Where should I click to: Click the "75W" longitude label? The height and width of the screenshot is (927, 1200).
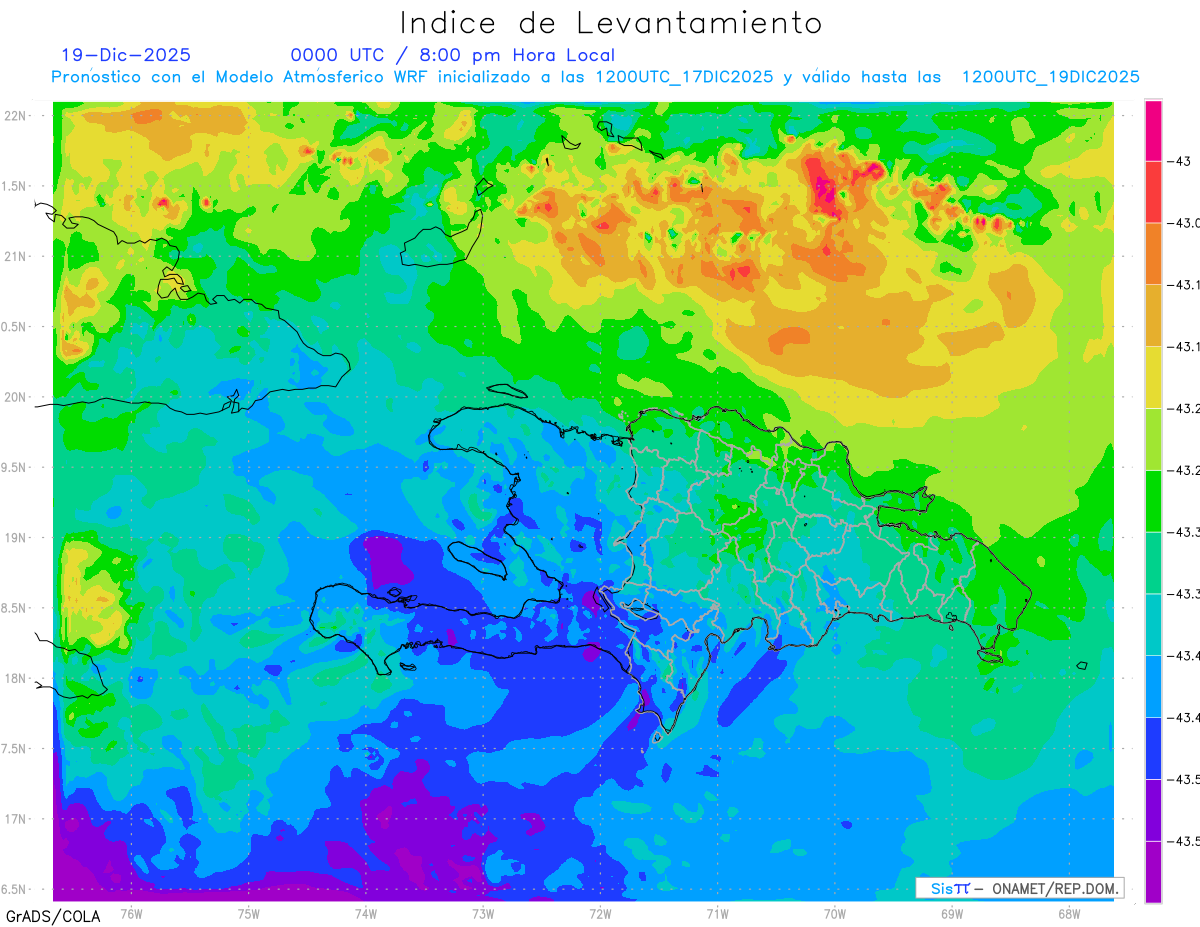[248, 913]
